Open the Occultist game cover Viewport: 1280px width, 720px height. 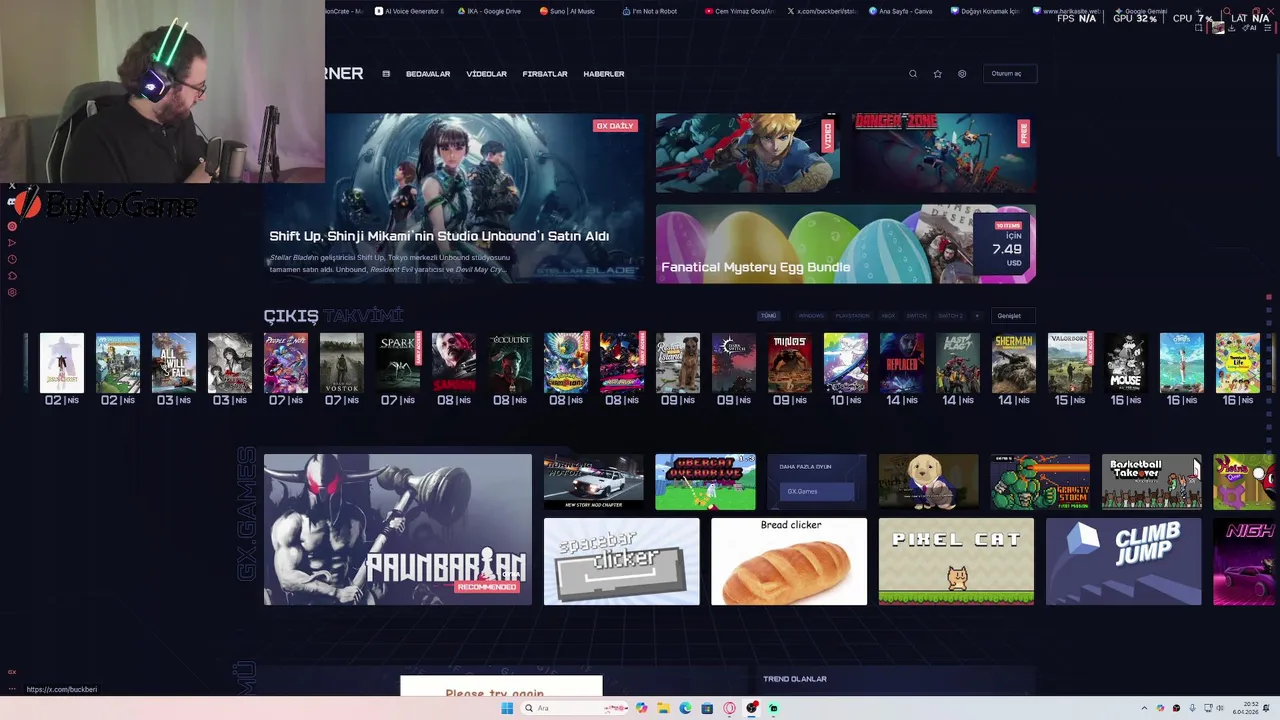pos(509,362)
